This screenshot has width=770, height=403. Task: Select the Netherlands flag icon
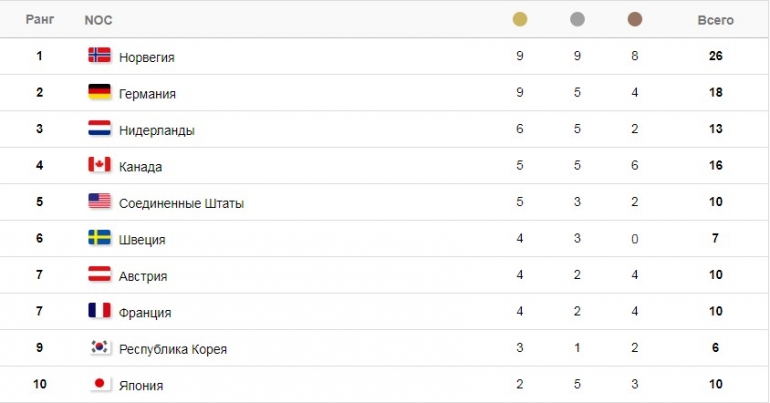coord(99,128)
